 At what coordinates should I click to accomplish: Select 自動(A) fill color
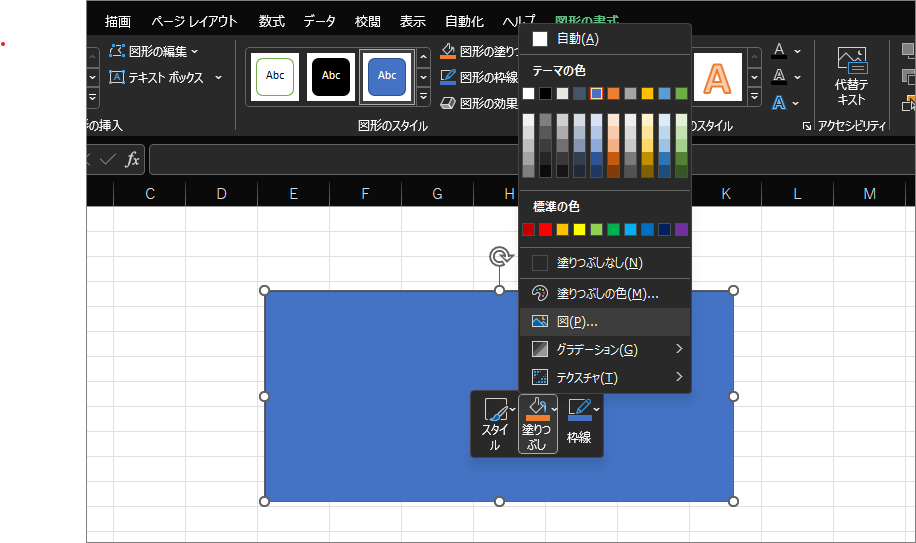(x=605, y=39)
